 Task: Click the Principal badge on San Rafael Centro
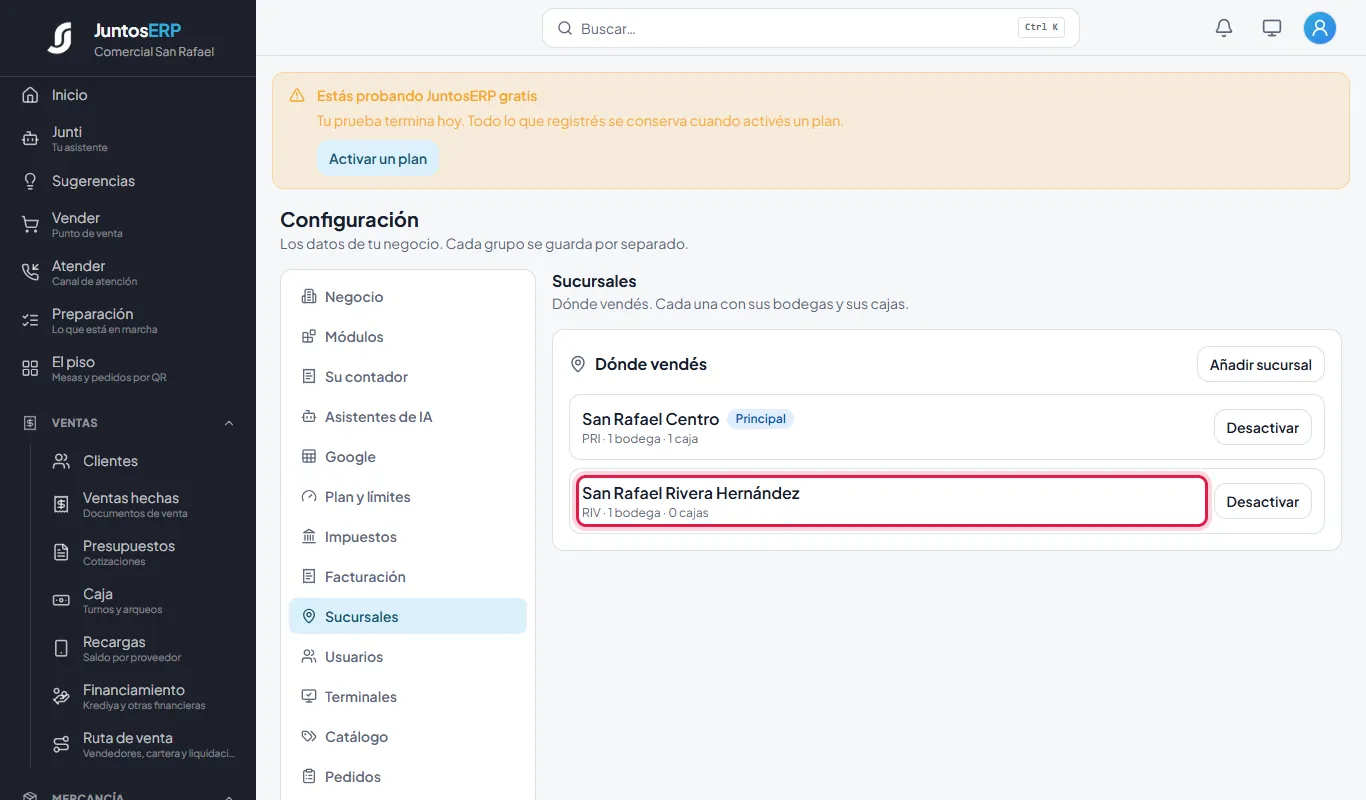(760, 419)
